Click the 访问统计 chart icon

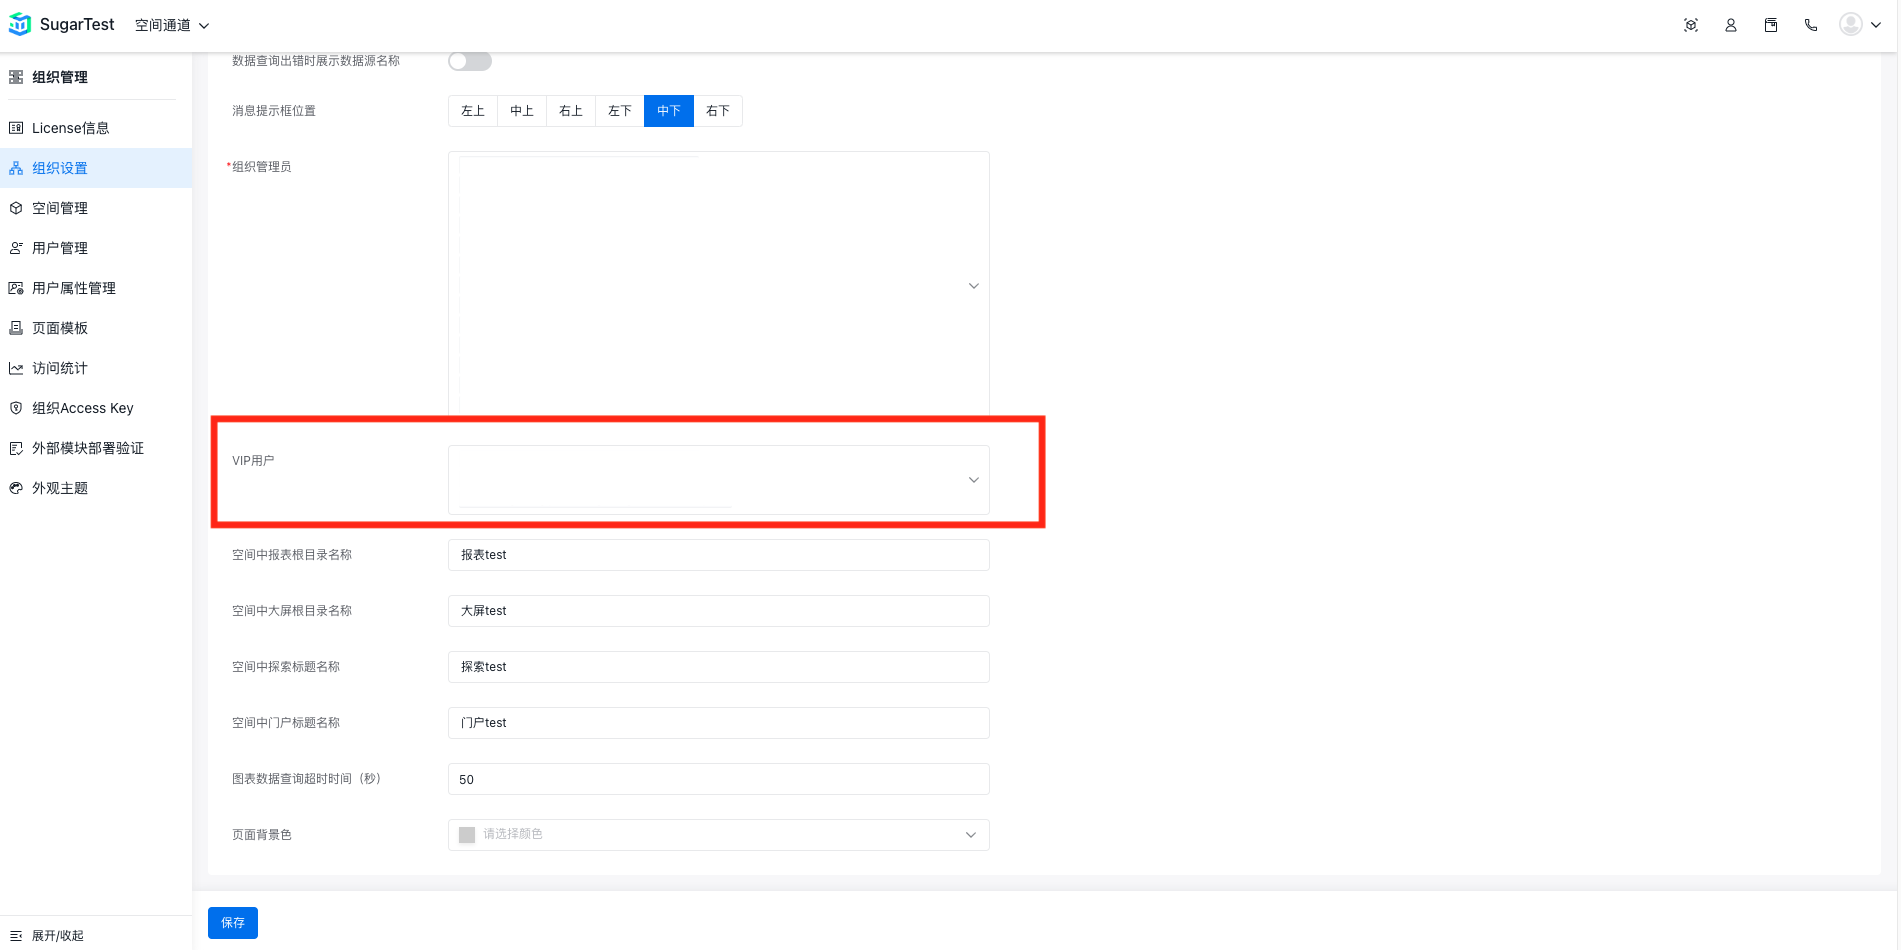click(16, 368)
